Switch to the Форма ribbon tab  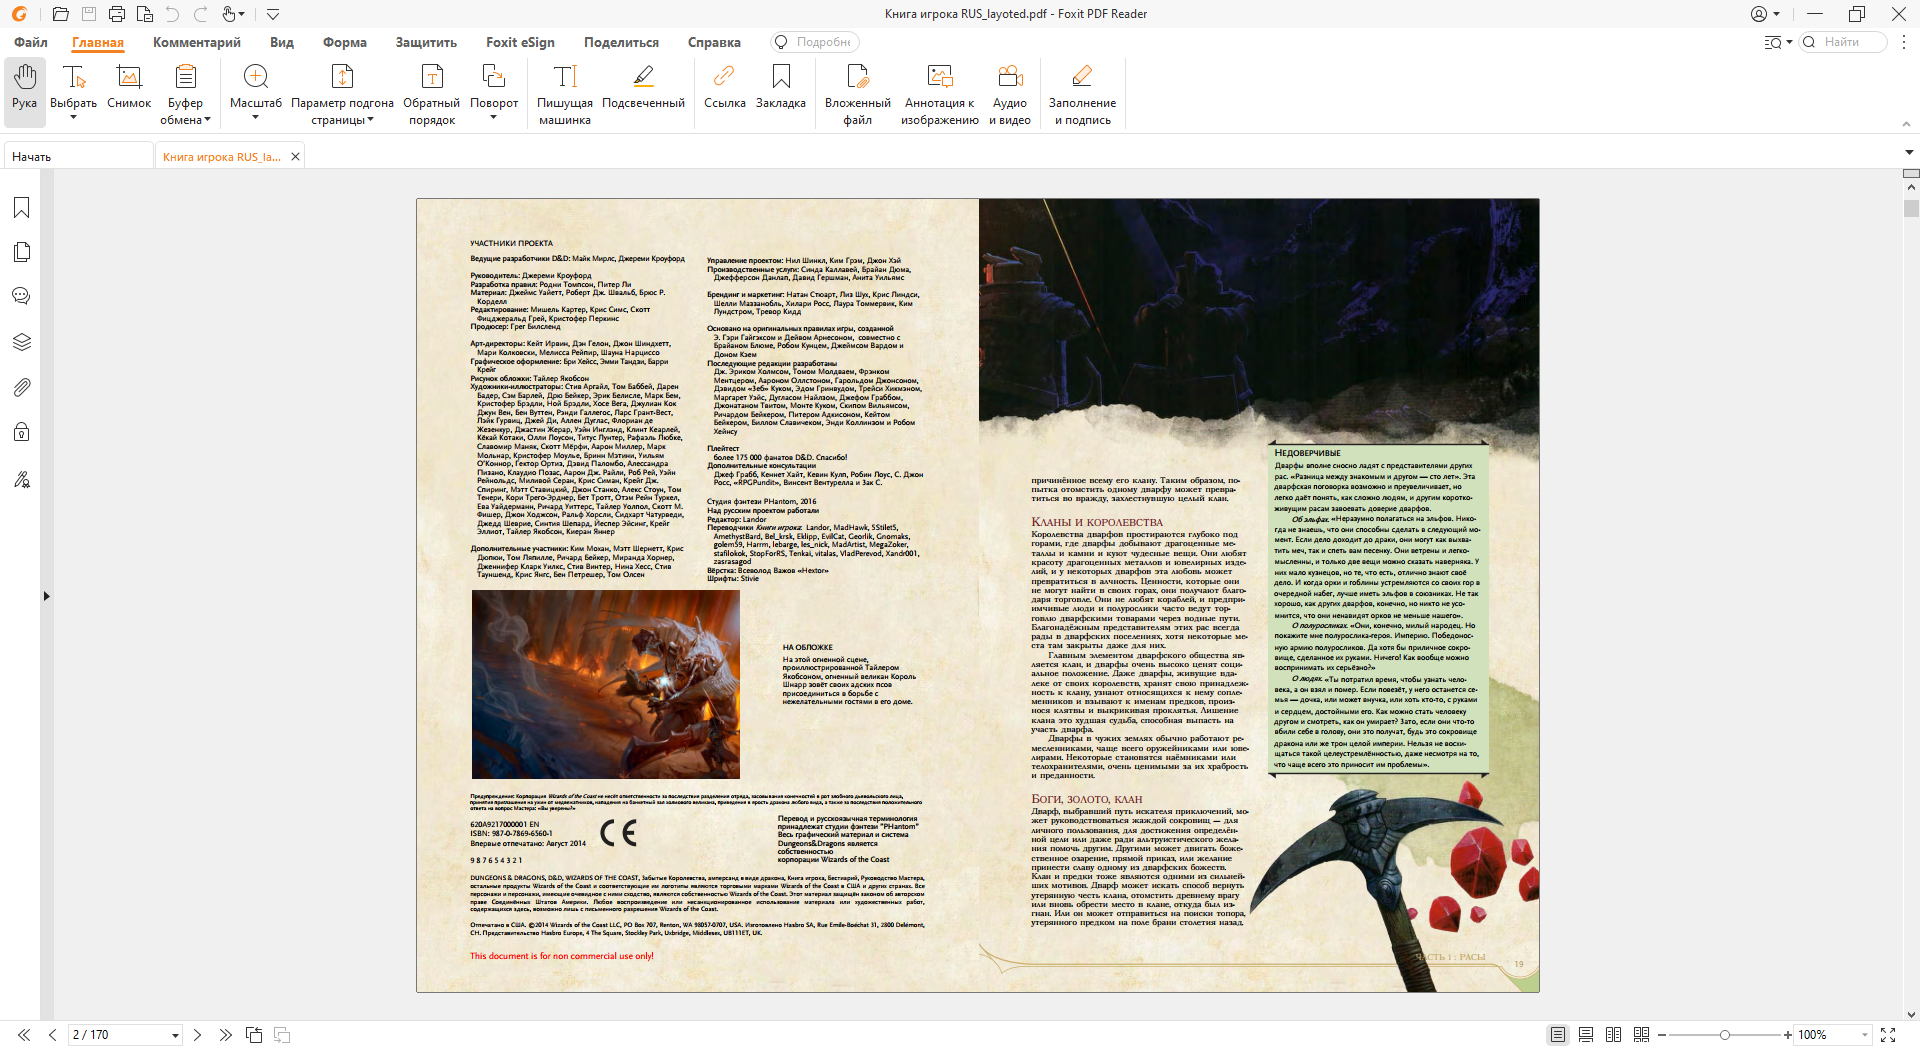[345, 42]
